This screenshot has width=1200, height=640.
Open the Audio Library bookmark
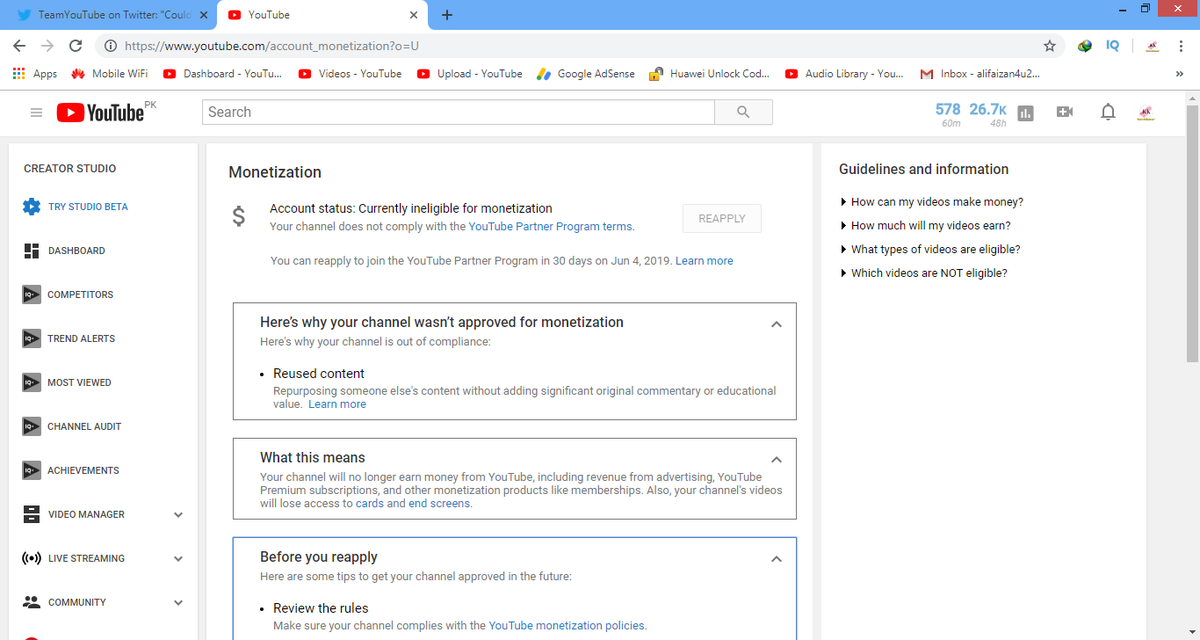coord(844,73)
